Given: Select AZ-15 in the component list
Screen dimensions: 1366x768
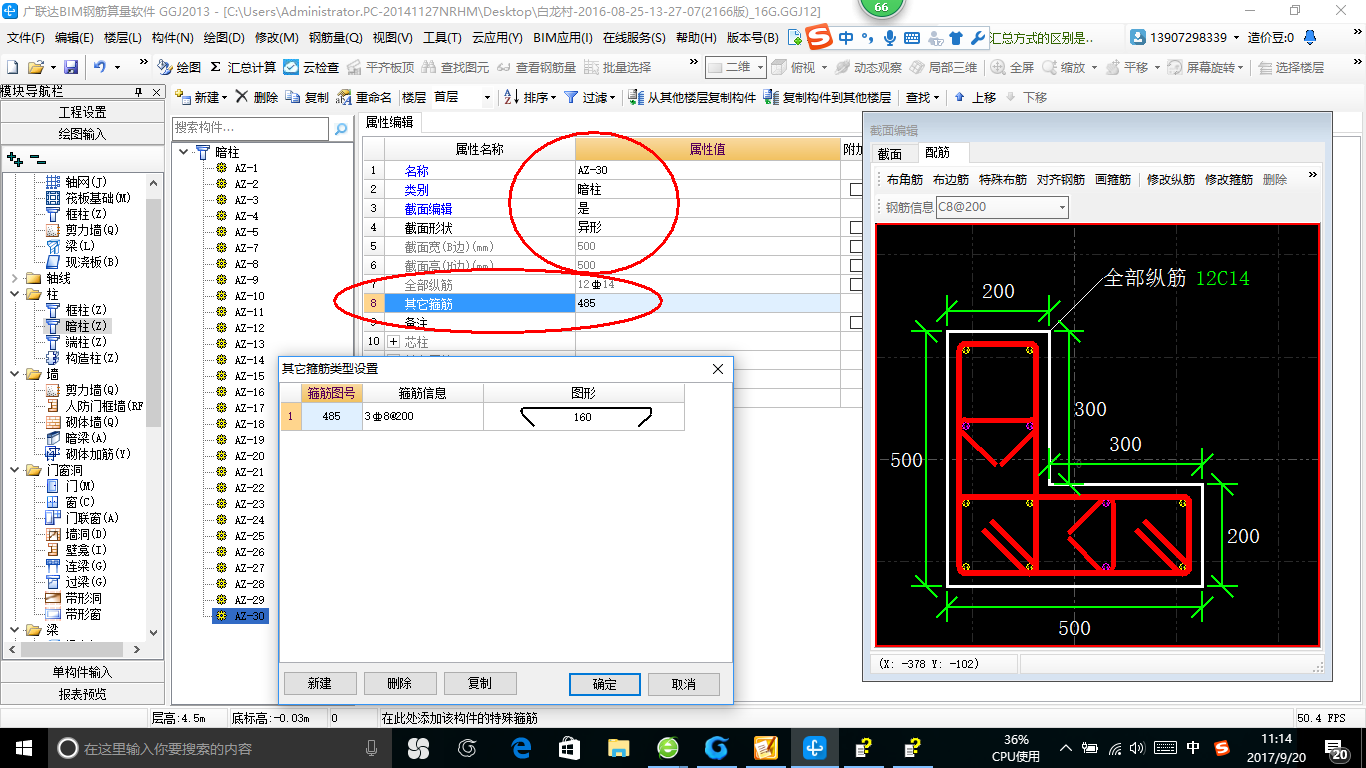Looking at the screenshot, I should click(x=249, y=376).
